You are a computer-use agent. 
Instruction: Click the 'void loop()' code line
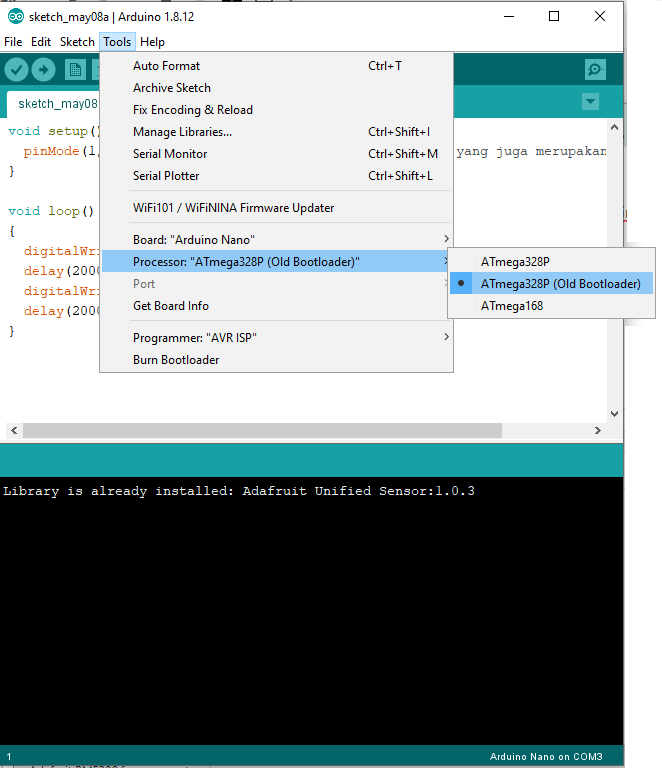(51, 211)
